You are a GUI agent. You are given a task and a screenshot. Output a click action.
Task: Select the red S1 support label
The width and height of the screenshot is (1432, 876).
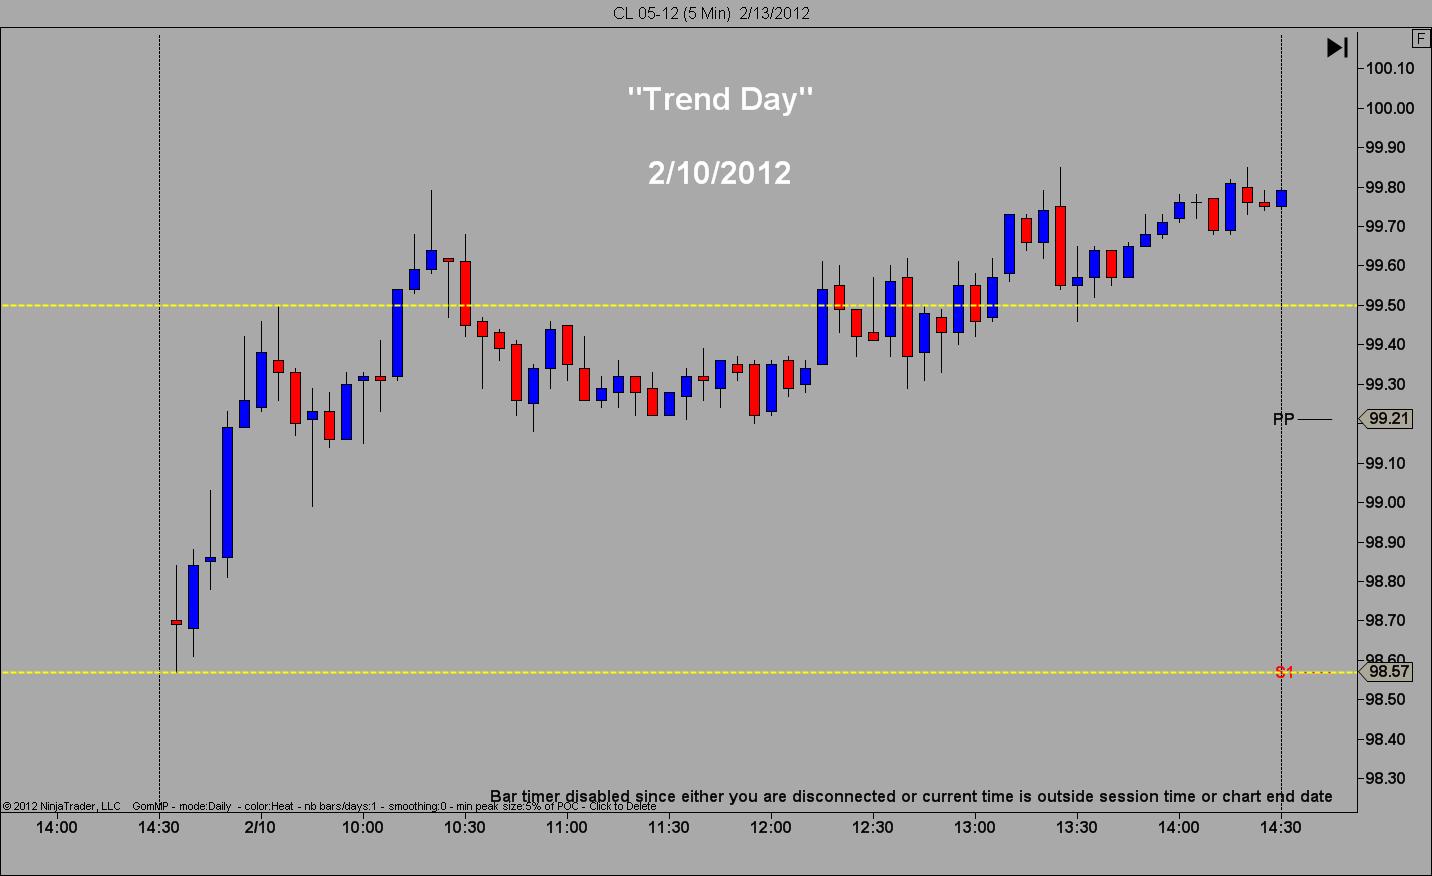click(1285, 672)
